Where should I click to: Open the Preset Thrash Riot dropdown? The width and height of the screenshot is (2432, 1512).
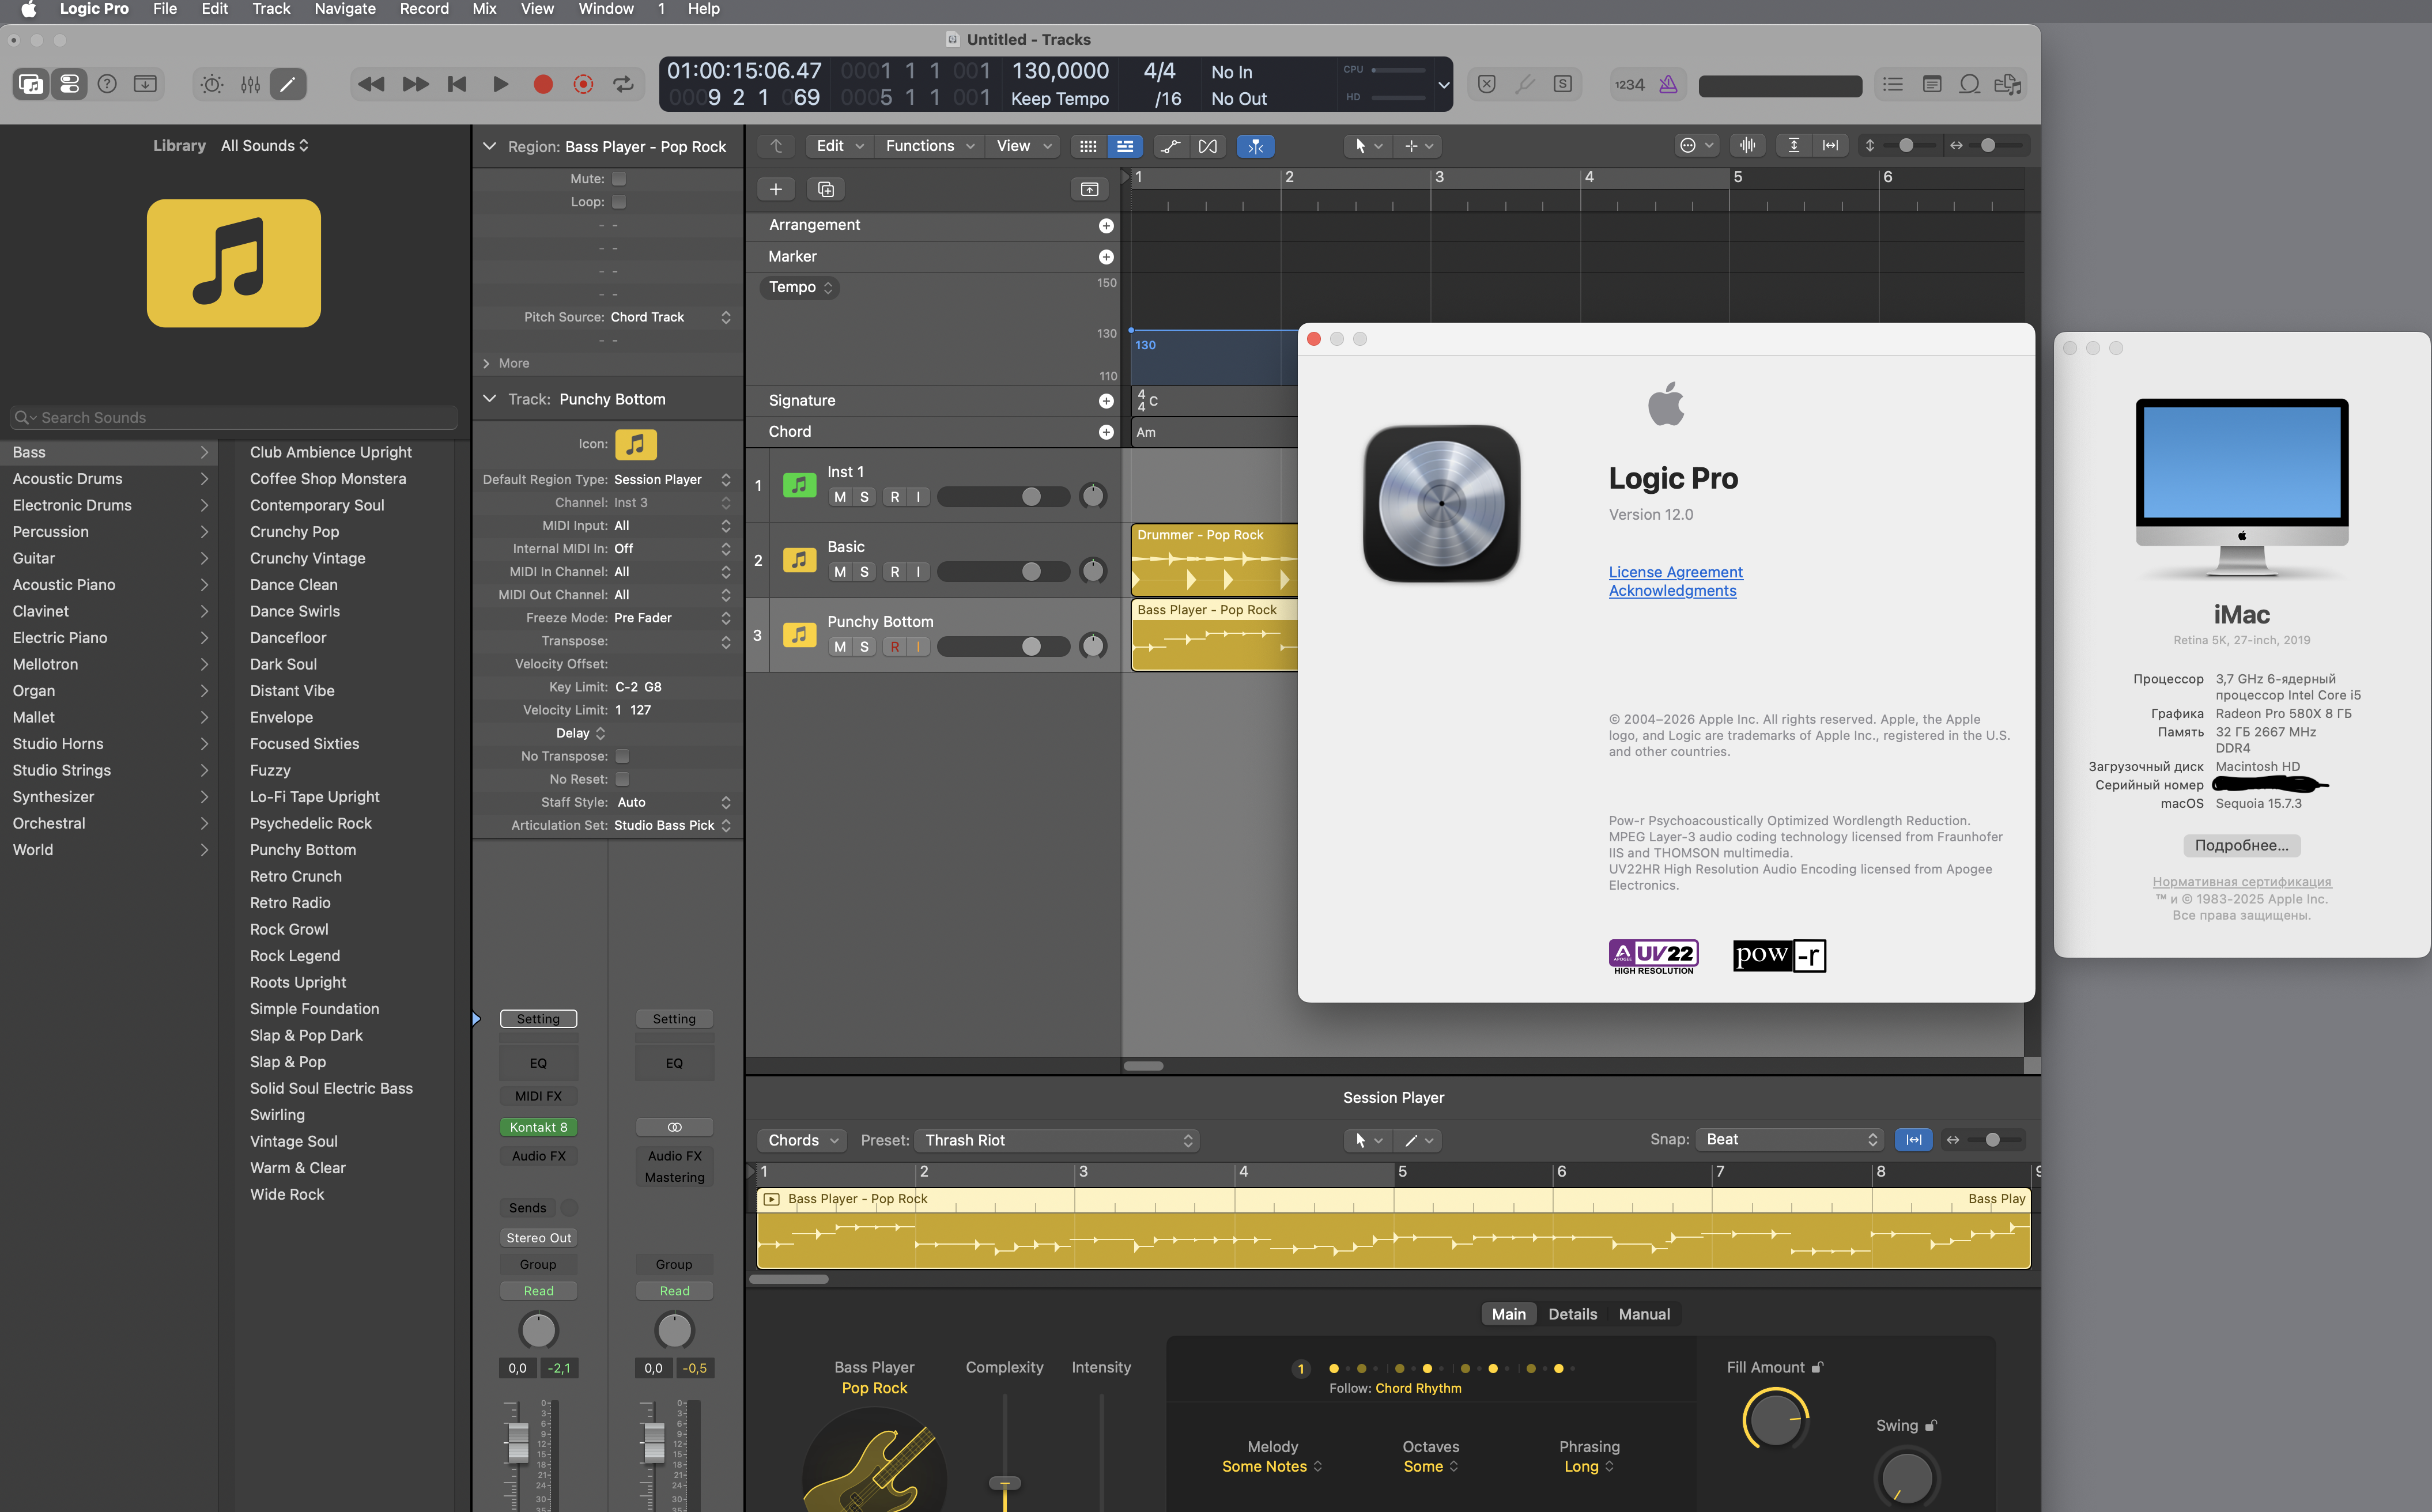pos(1058,1140)
